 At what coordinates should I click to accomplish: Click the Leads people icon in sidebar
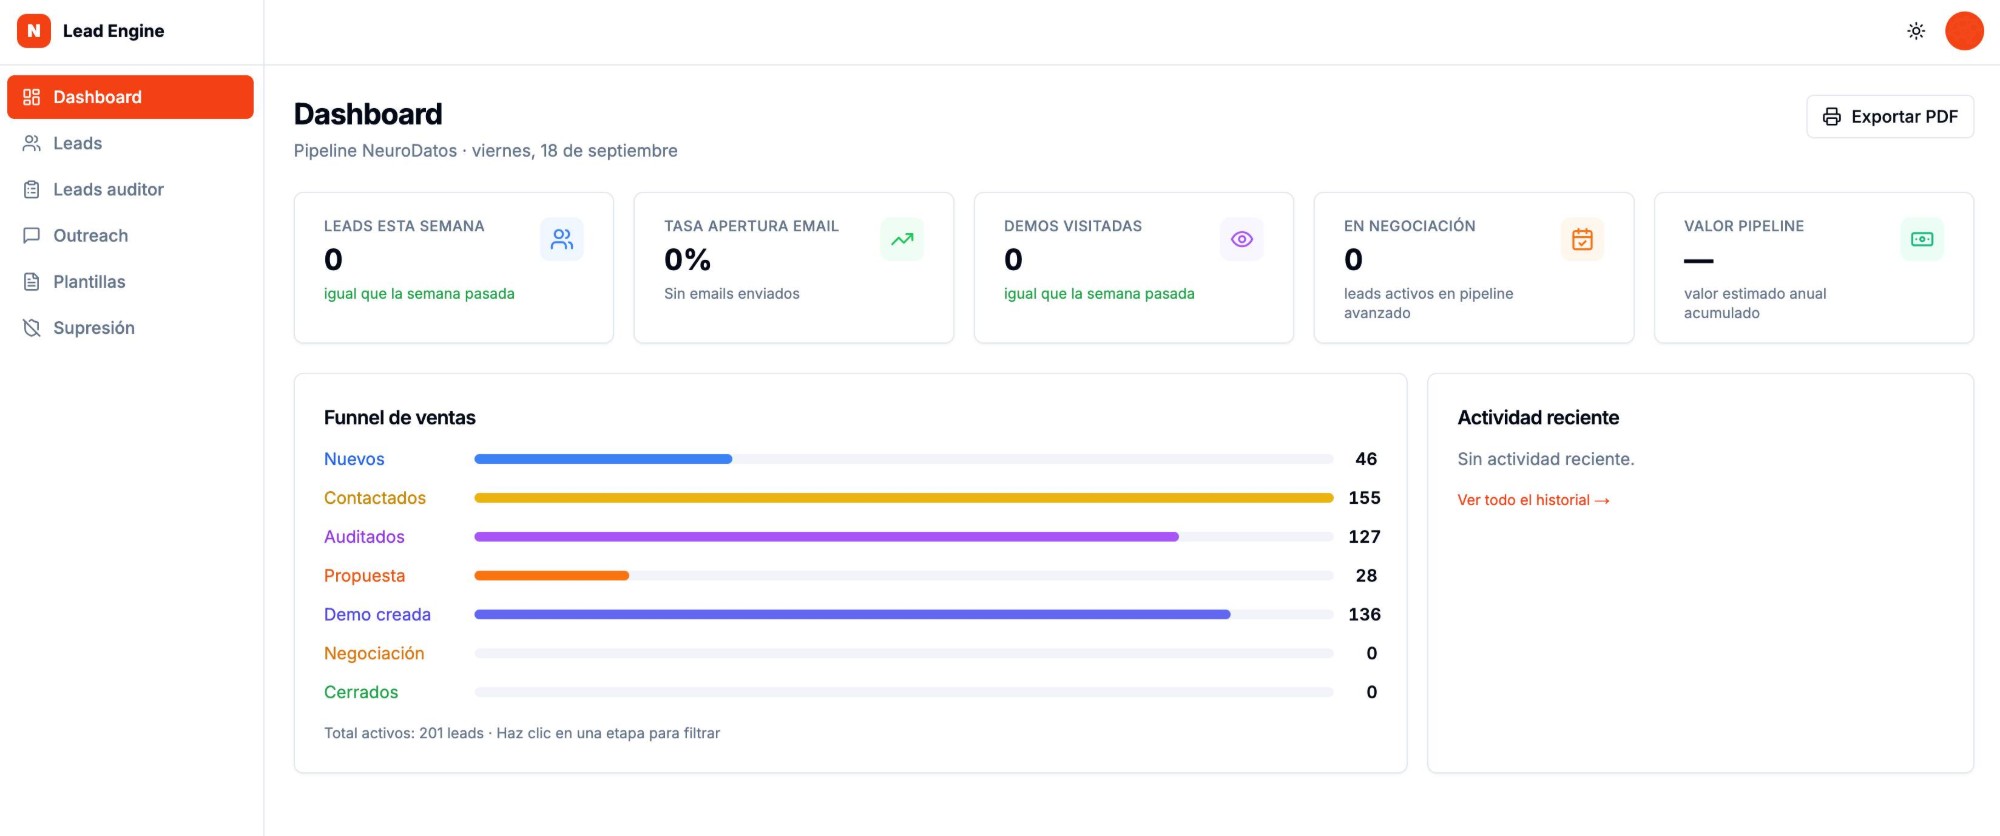click(32, 143)
